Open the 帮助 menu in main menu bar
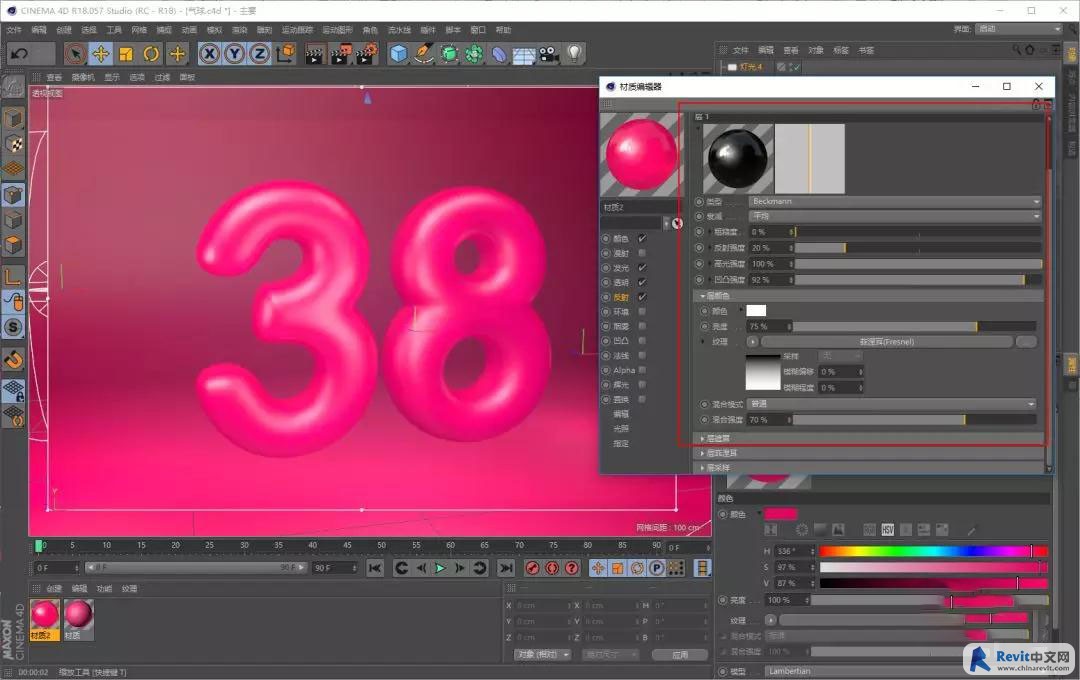Viewport: 1080px width, 680px height. 503,30
